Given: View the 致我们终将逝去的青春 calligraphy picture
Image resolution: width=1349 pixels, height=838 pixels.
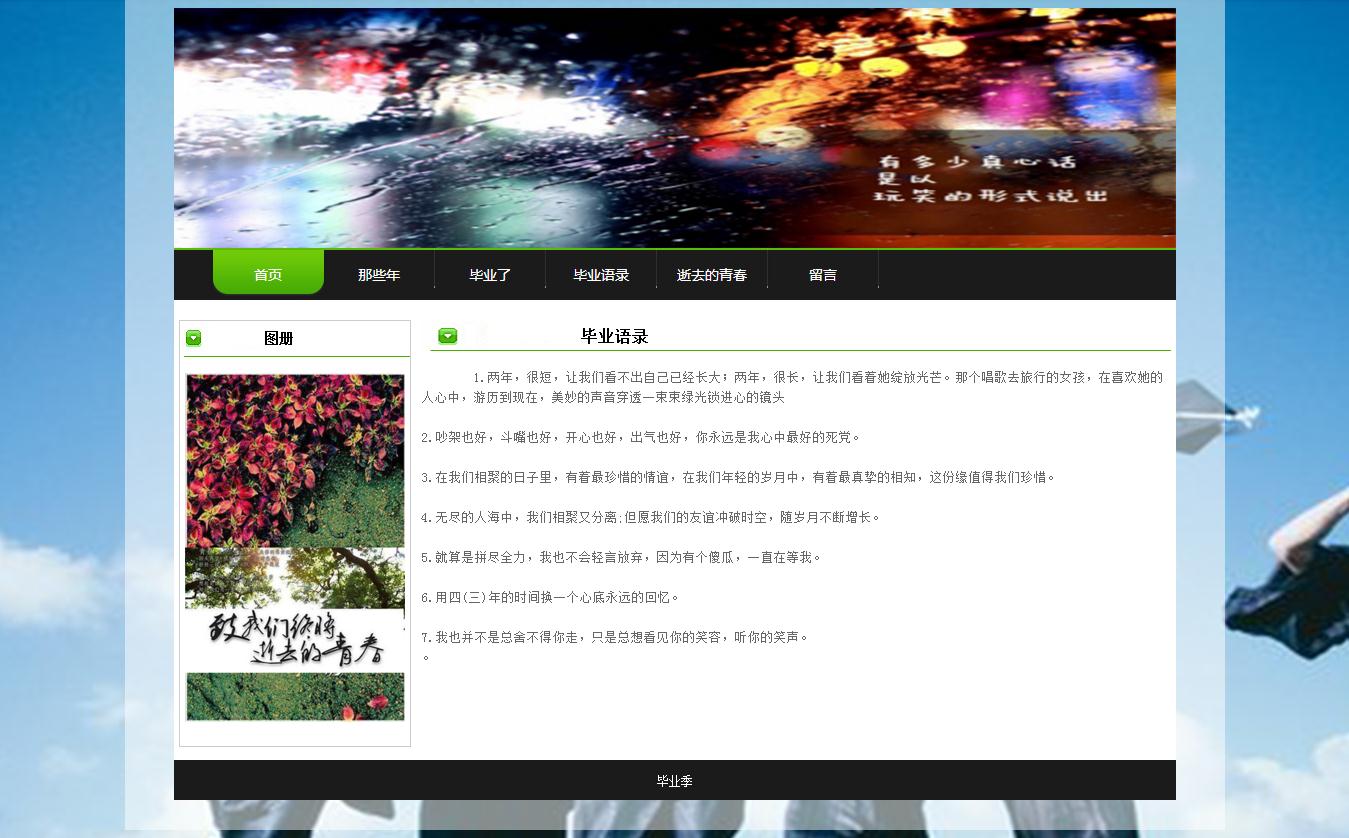Looking at the screenshot, I should coord(295,630).
